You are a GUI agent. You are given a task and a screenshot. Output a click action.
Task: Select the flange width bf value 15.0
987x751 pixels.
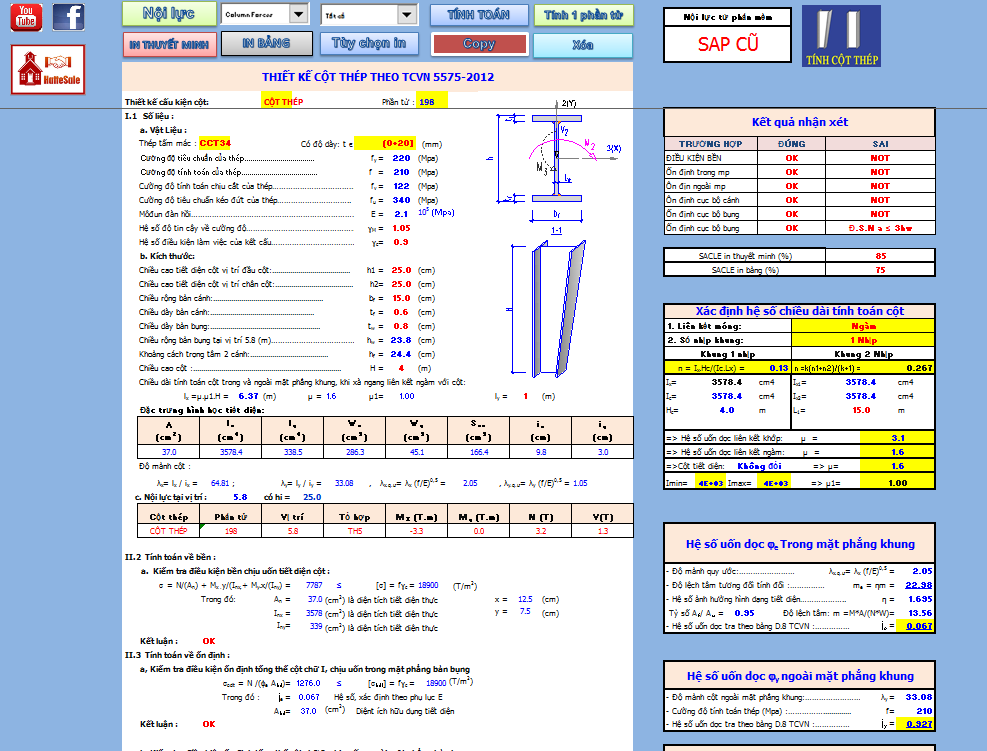coord(401,298)
